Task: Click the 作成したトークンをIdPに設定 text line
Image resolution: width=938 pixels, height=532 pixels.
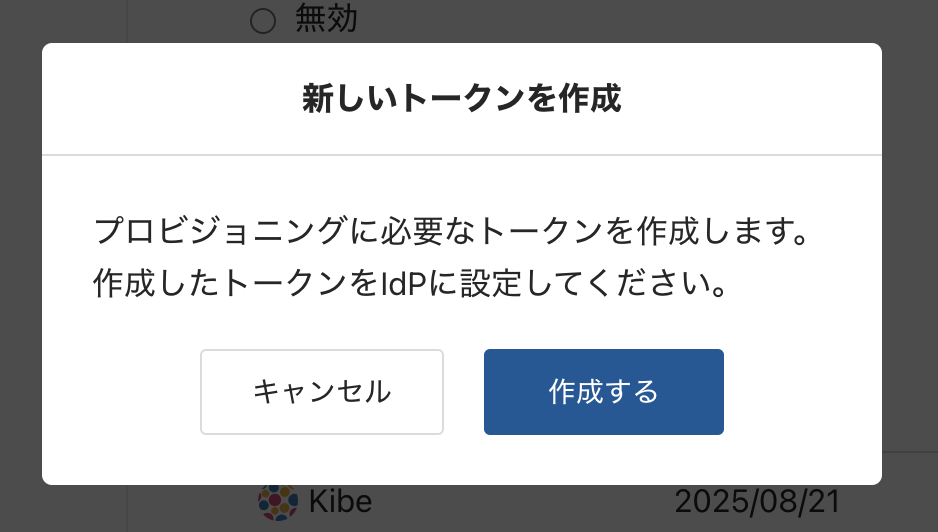Action: [408, 284]
